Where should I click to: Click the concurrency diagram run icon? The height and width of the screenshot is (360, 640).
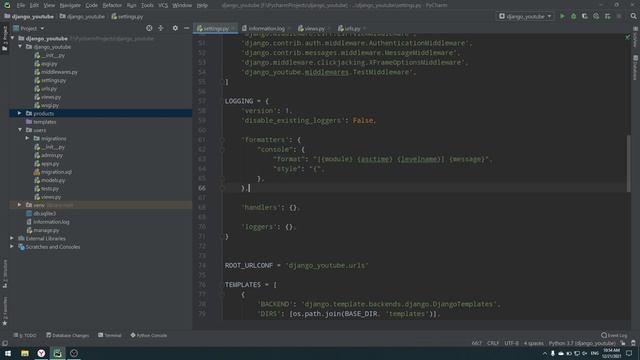click(x=607, y=16)
